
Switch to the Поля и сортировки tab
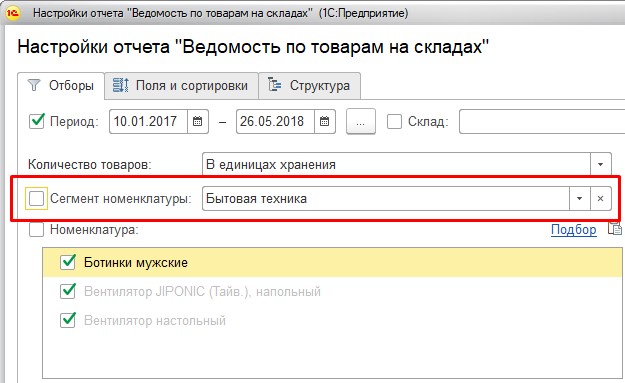coord(181,86)
